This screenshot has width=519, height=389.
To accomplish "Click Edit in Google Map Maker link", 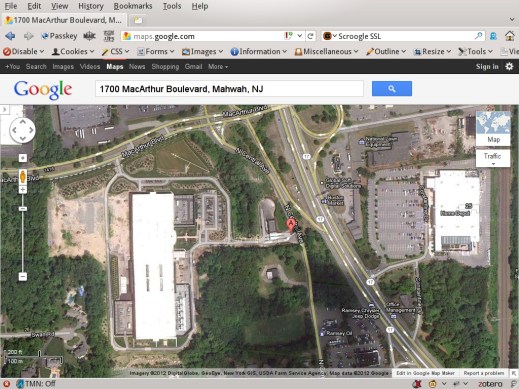I will click(x=425, y=373).
